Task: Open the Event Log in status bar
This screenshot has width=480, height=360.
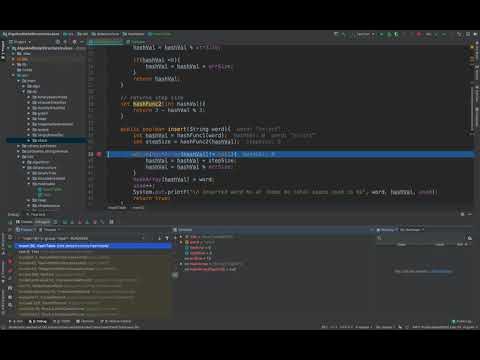Action: pos(462,321)
